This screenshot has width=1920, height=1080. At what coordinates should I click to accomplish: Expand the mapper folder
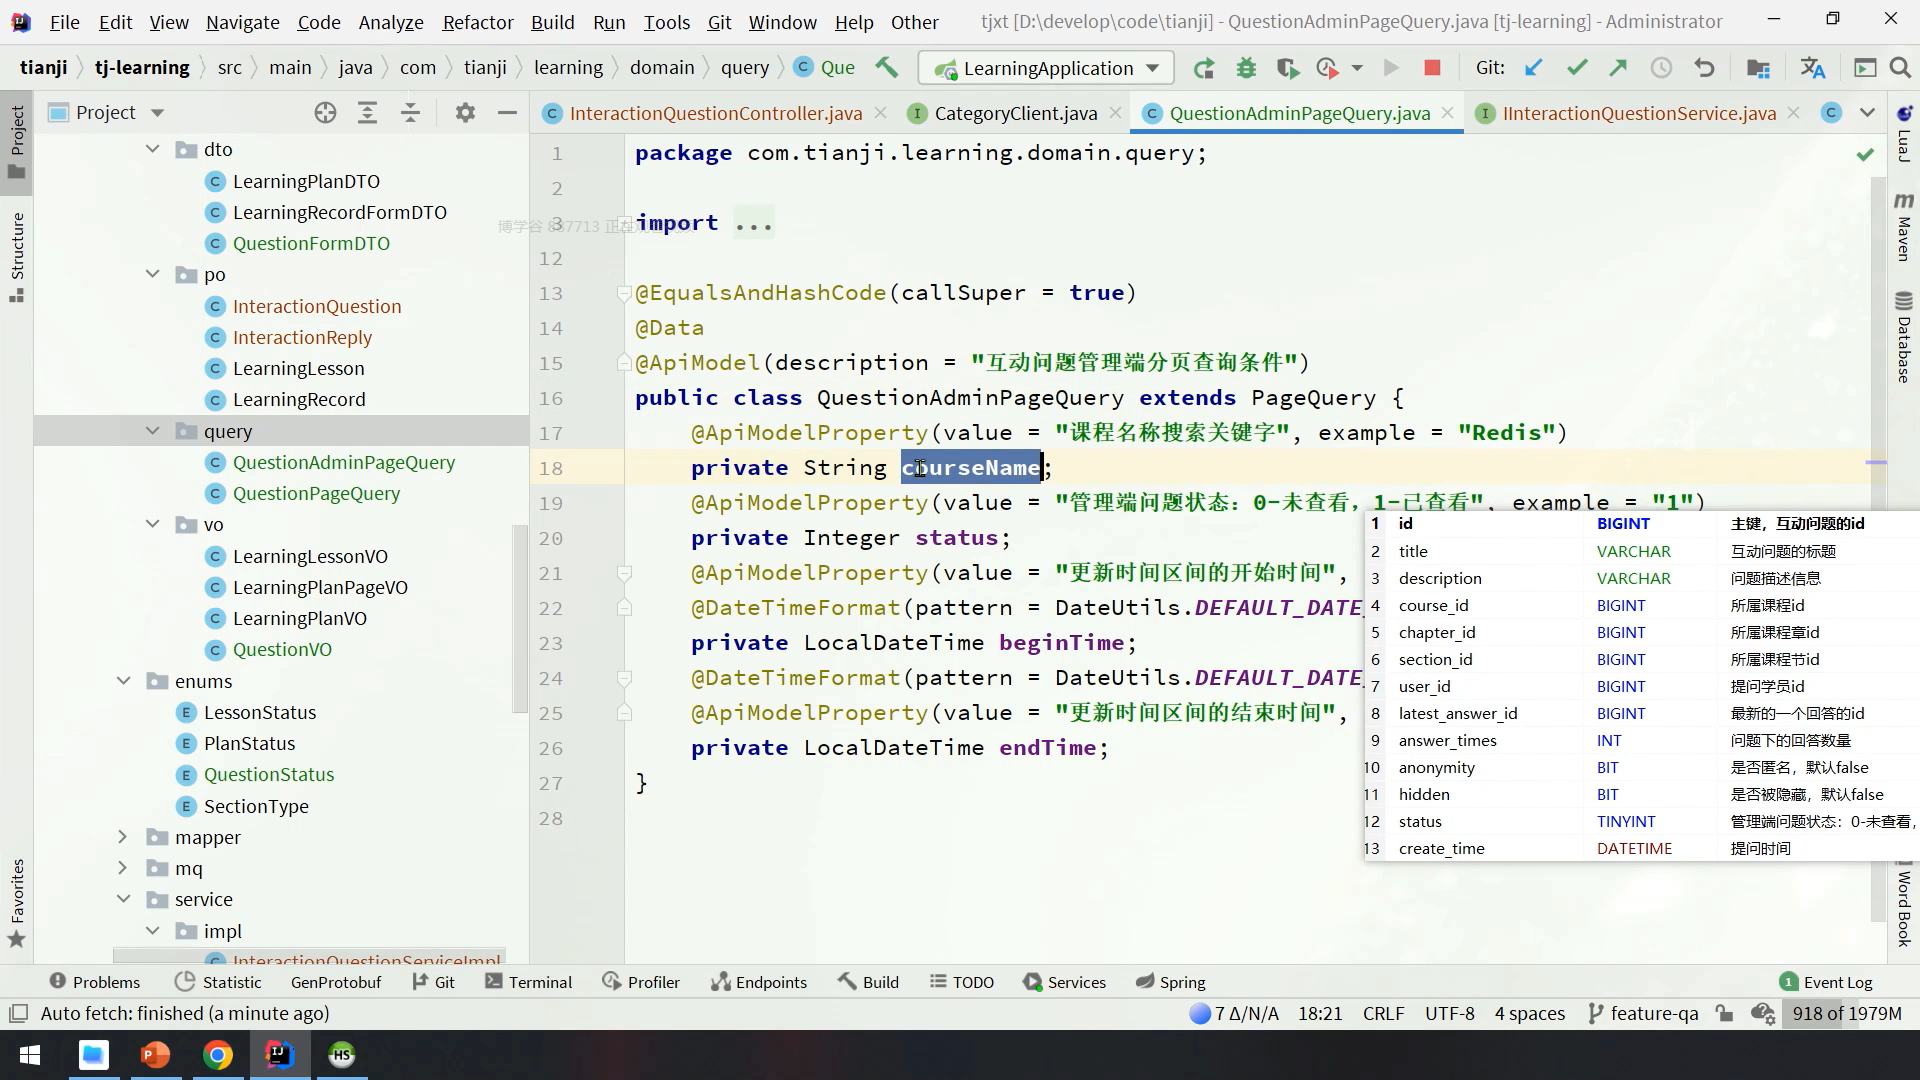click(x=123, y=837)
